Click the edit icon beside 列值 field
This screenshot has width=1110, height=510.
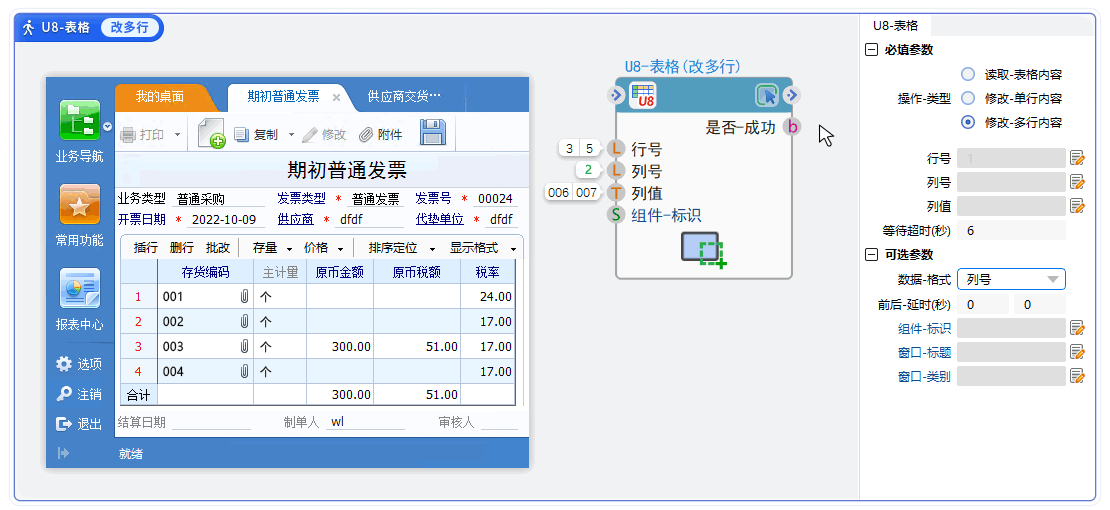(x=1077, y=206)
